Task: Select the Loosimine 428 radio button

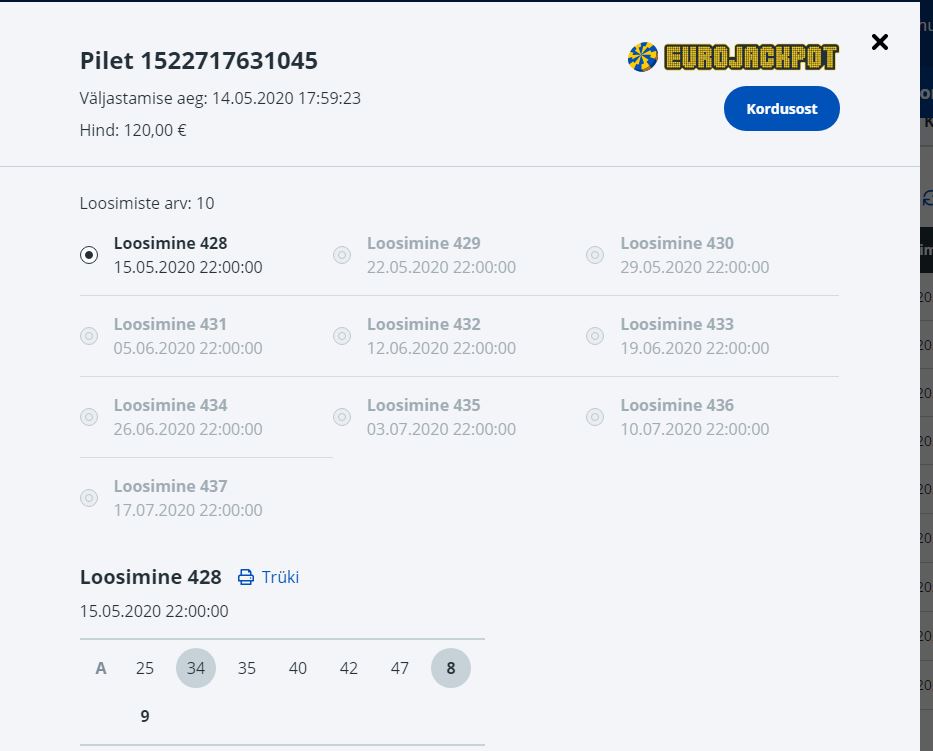Action: pyautogui.click(x=89, y=255)
